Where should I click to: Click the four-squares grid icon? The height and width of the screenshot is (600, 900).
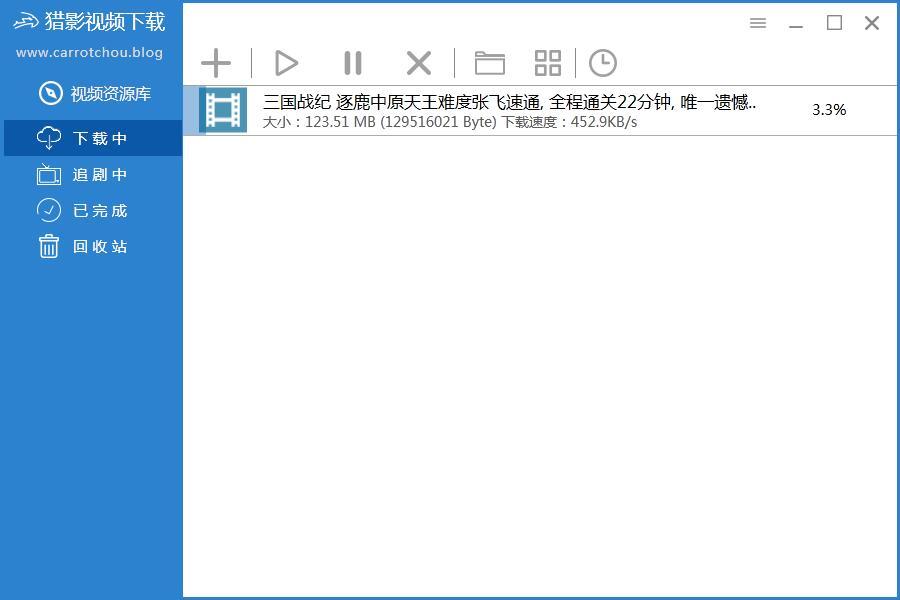pos(548,63)
